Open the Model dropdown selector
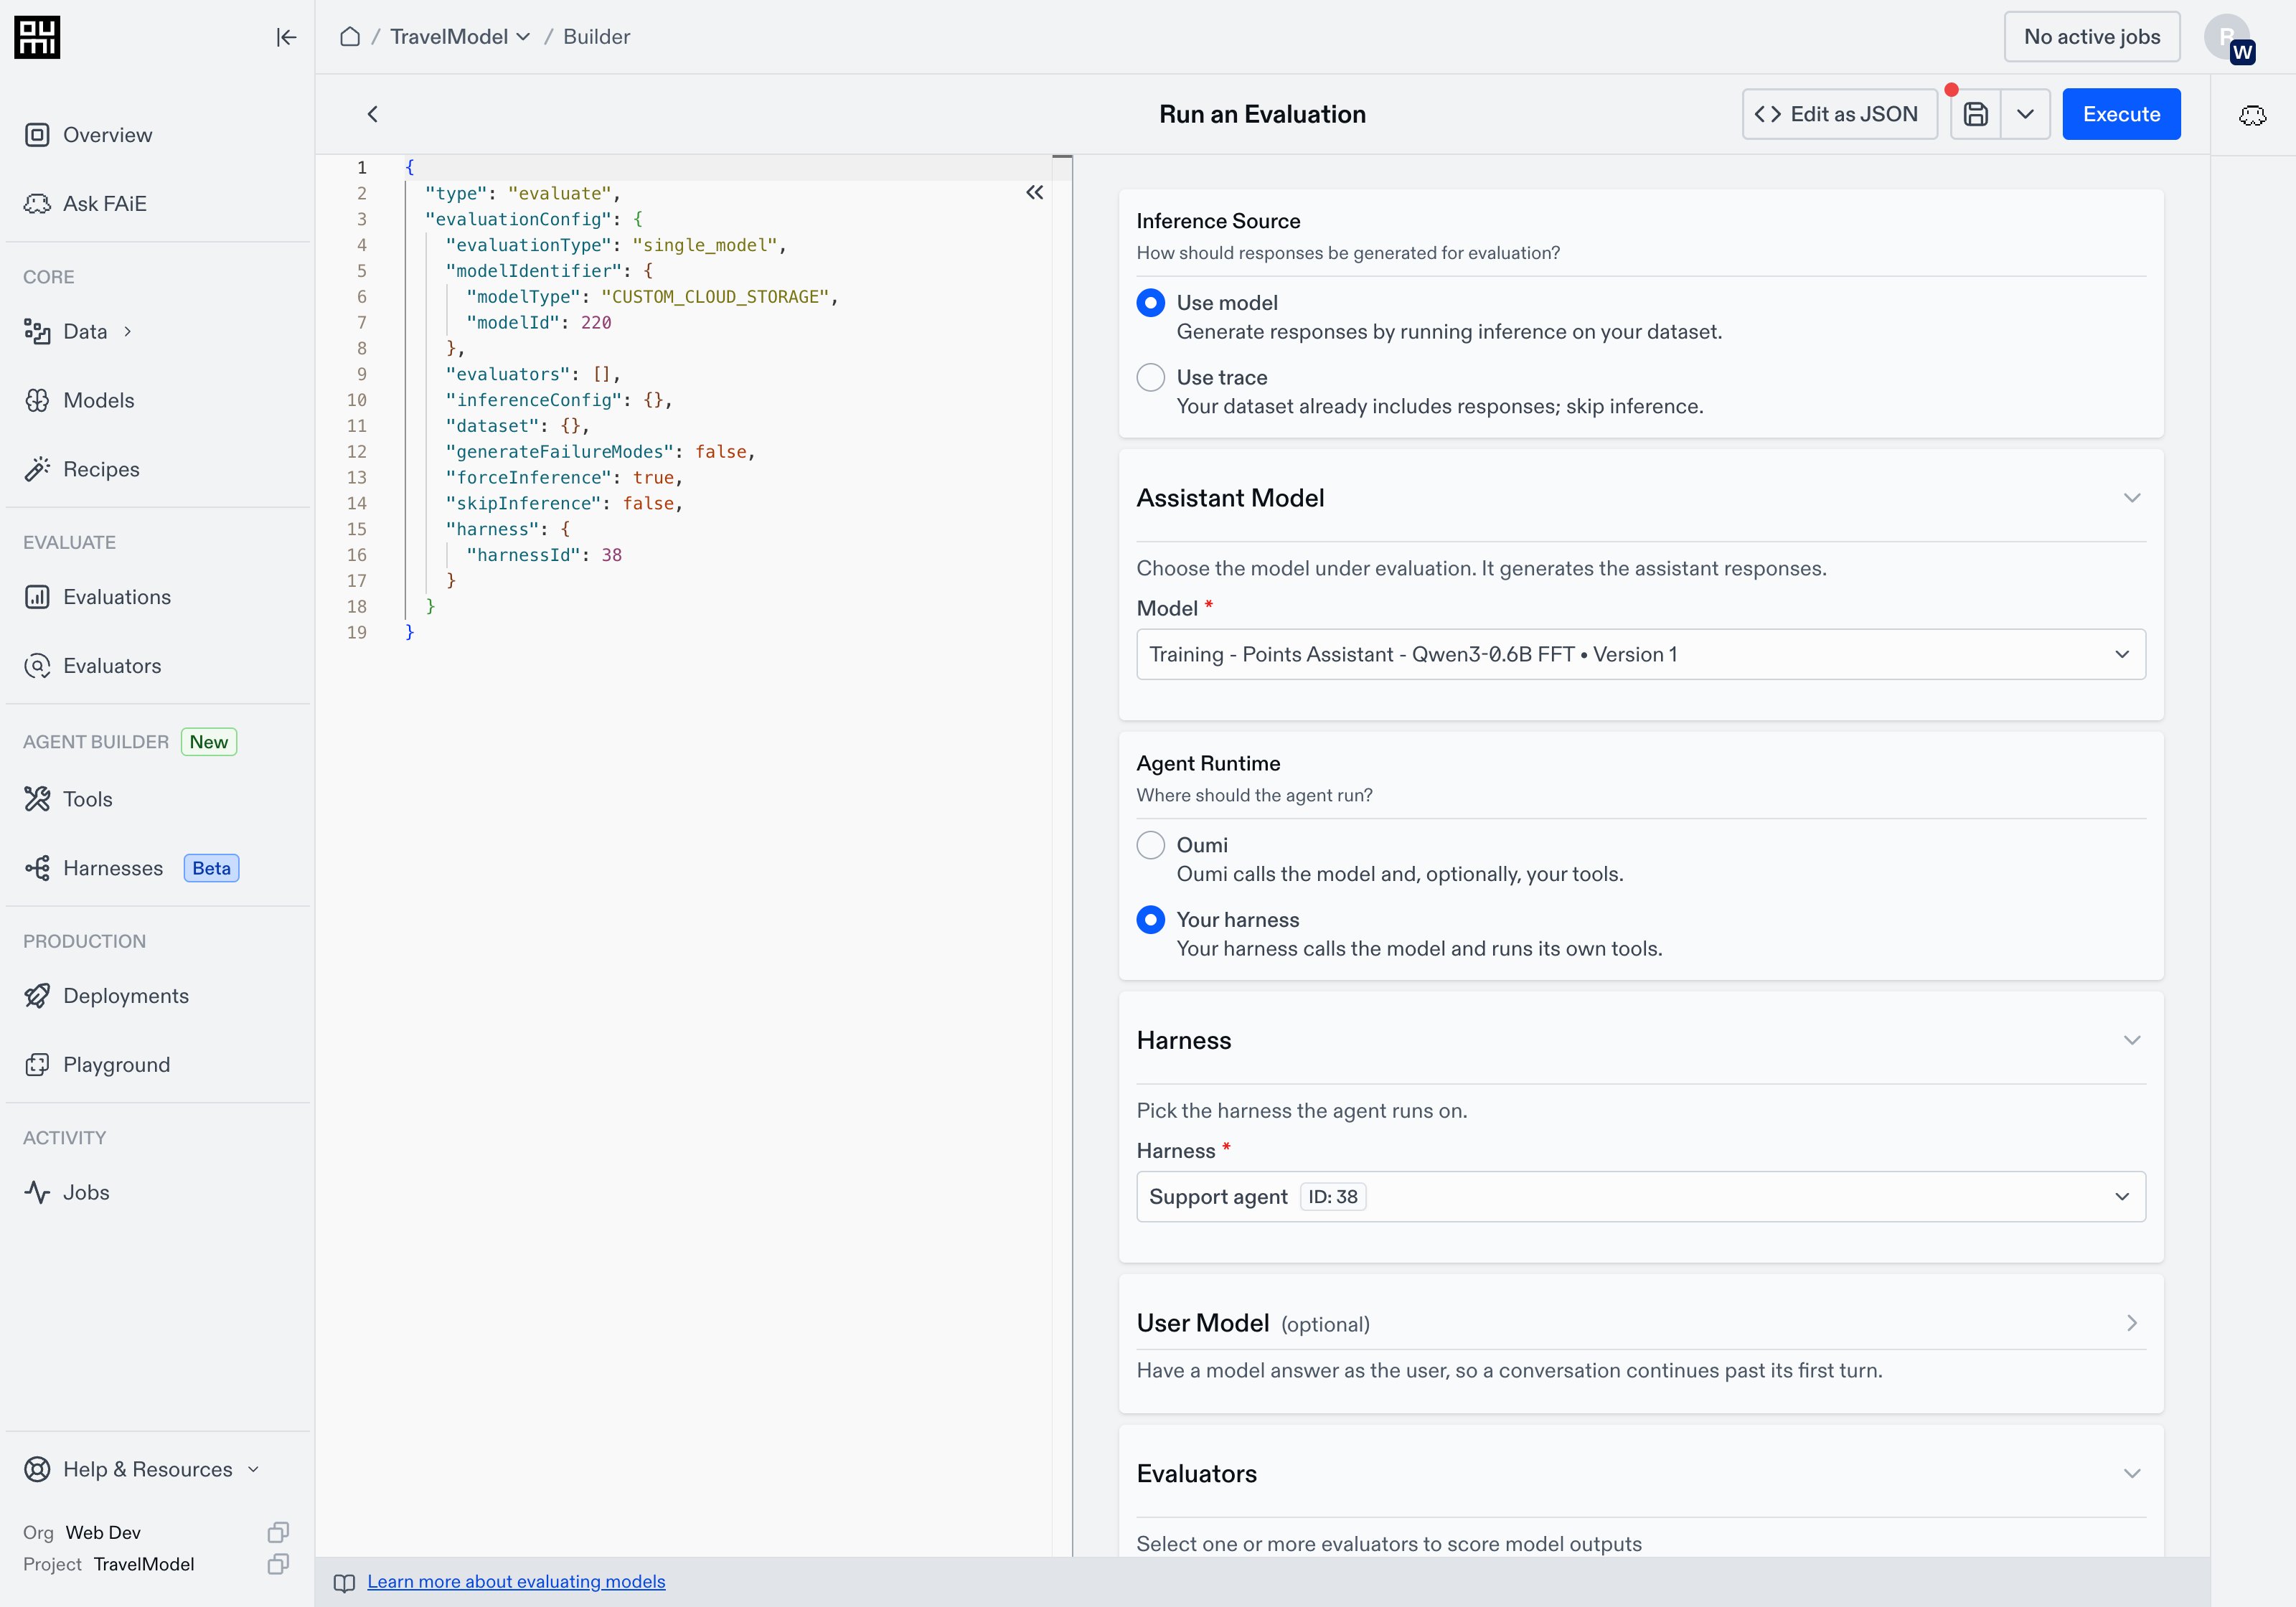This screenshot has height=1607, width=2296. [1640, 654]
